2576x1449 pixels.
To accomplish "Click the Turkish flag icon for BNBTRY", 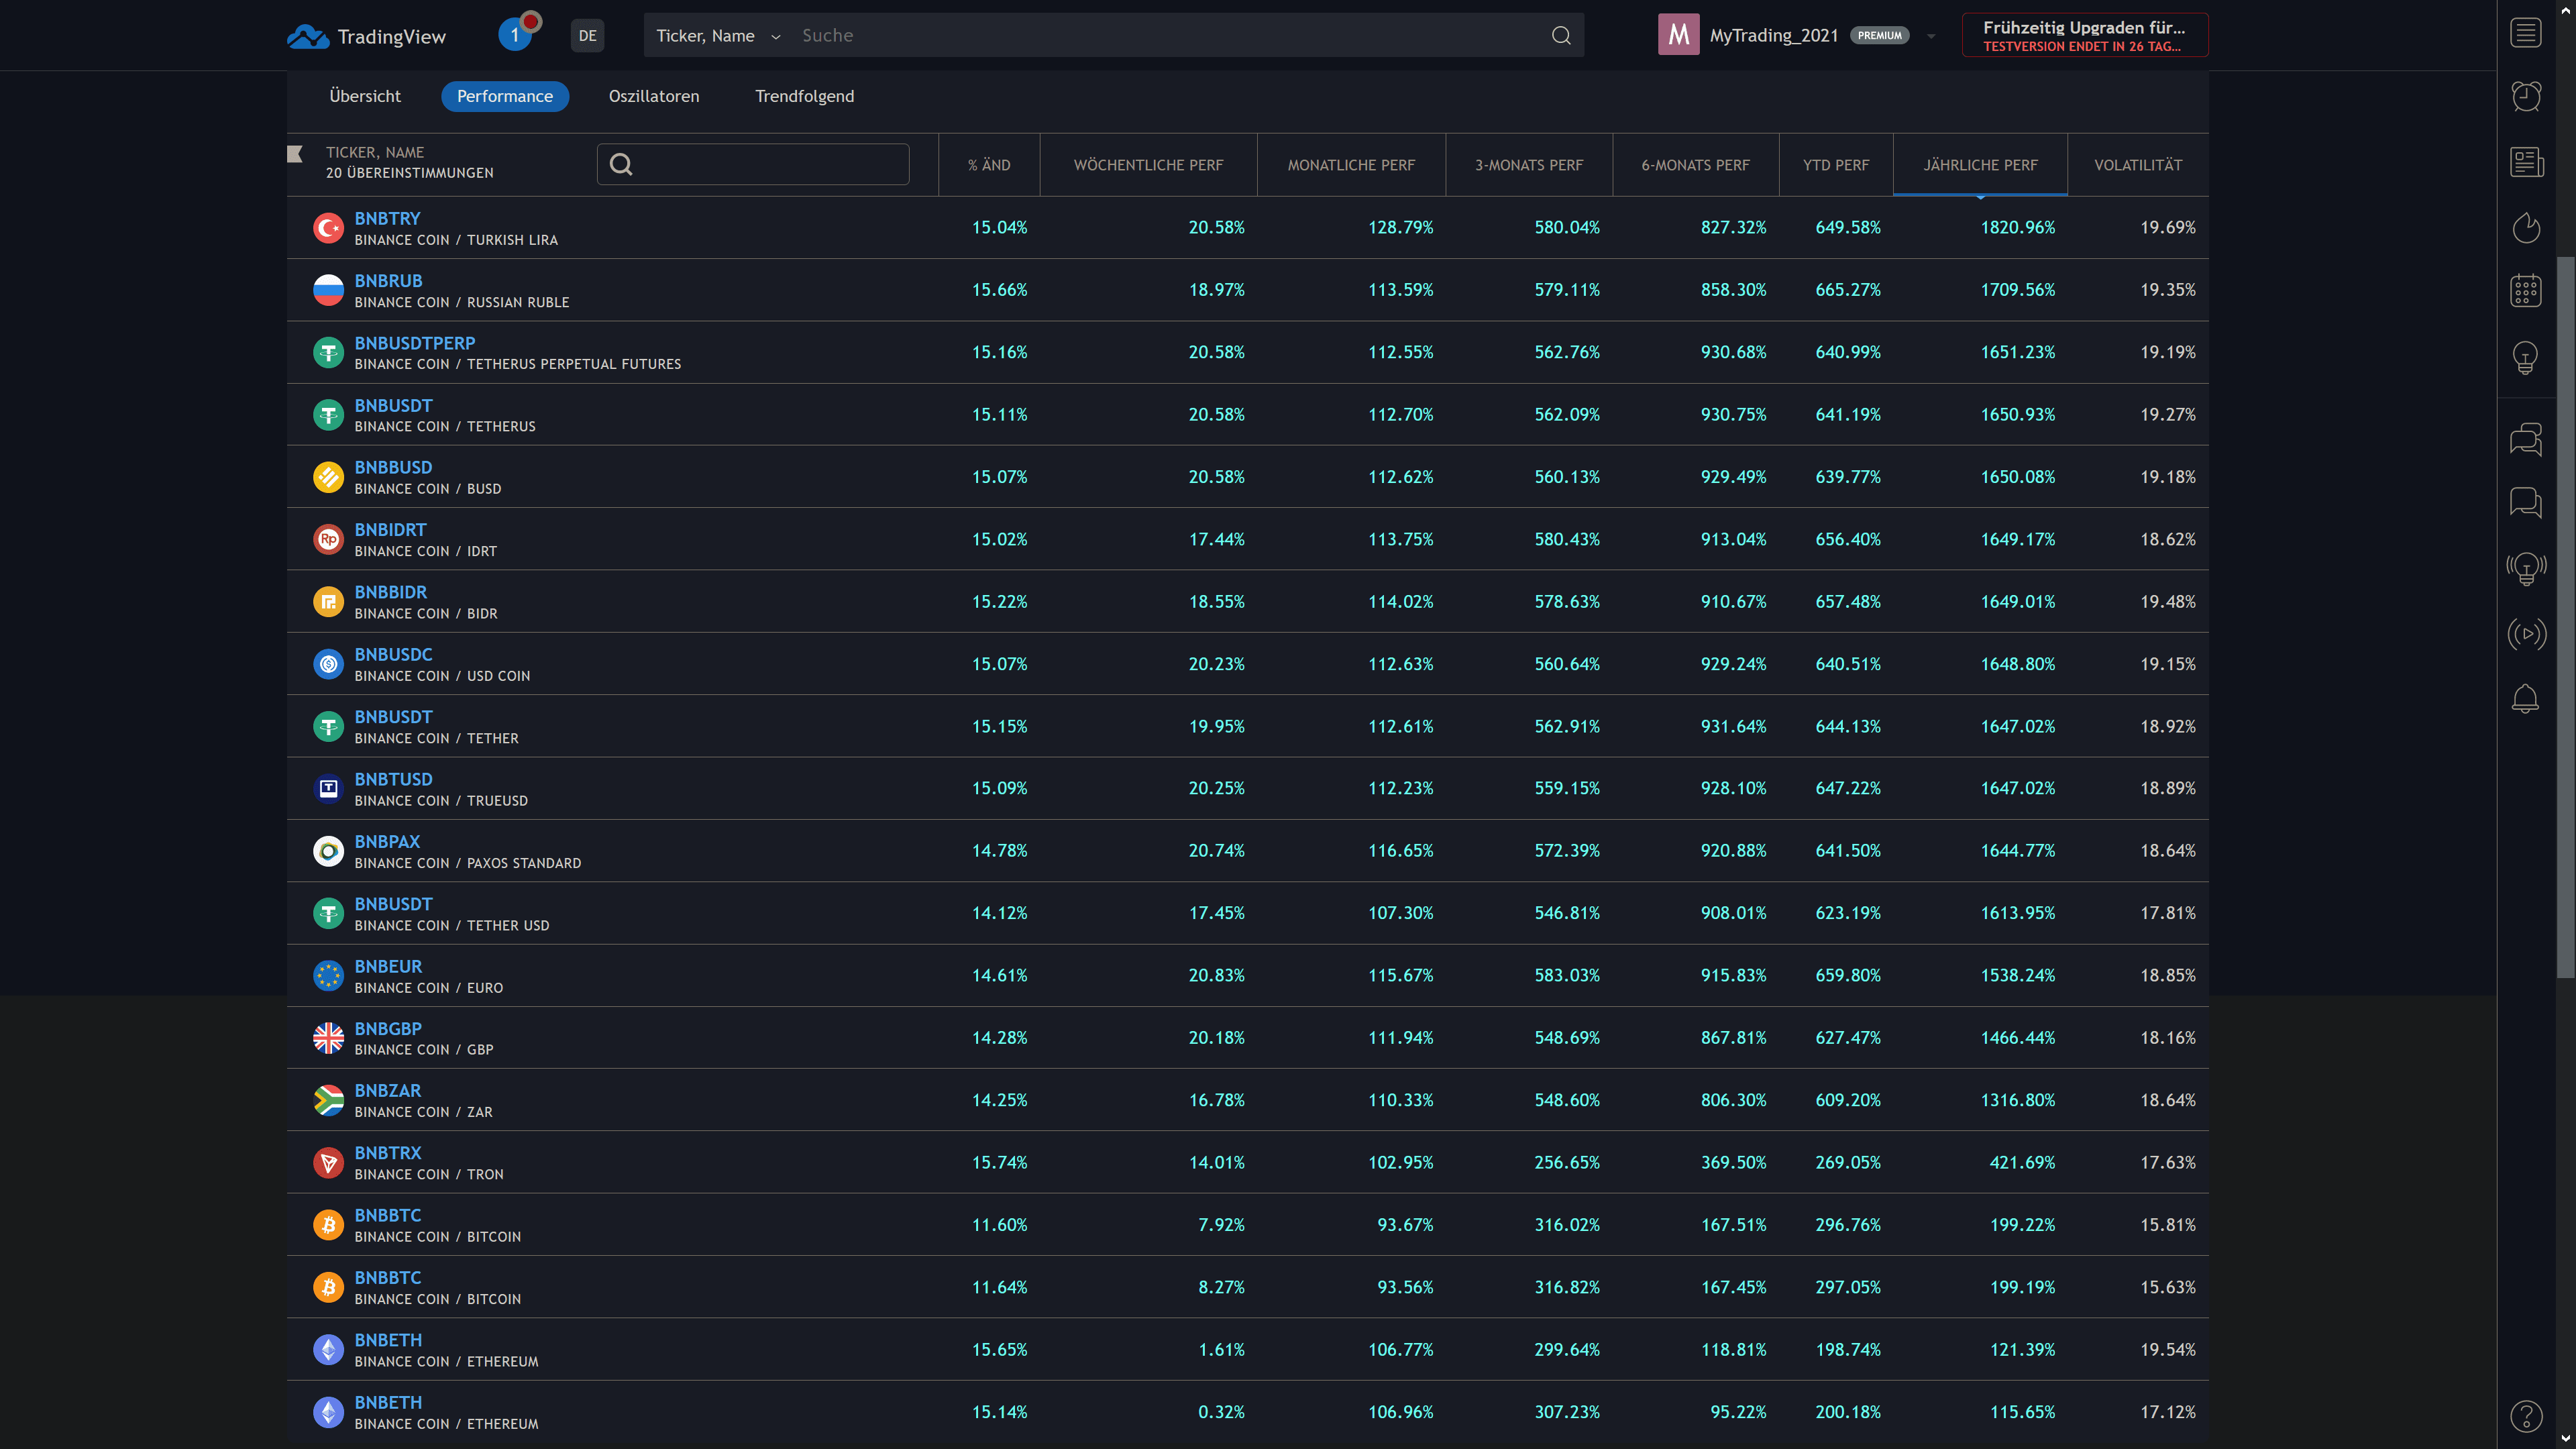I will pos(328,228).
